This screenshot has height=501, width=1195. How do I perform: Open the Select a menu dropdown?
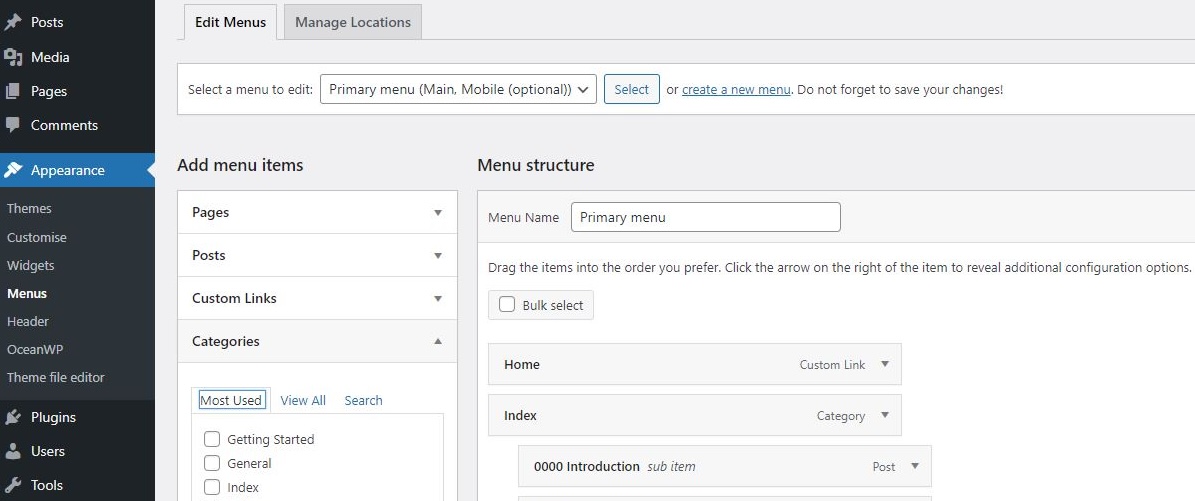[x=458, y=89]
